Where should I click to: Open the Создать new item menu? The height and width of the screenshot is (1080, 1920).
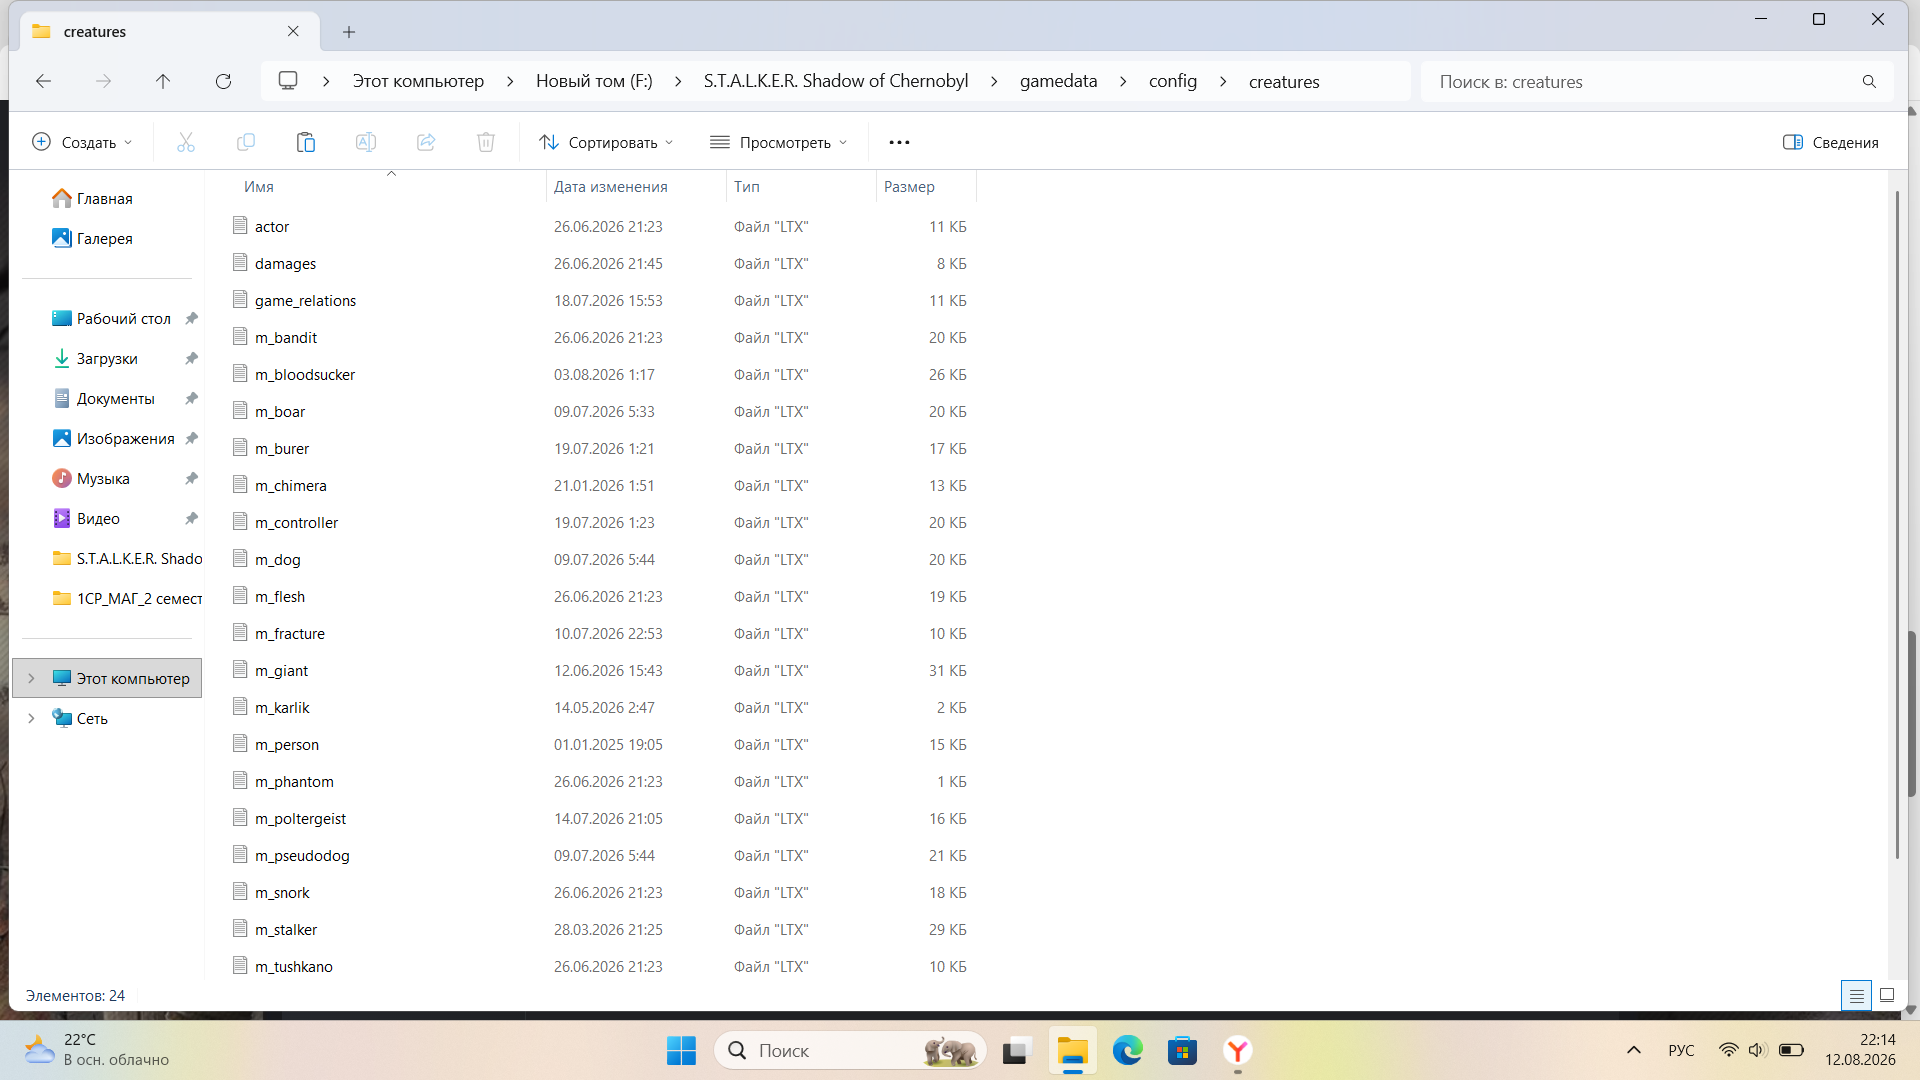click(x=82, y=142)
